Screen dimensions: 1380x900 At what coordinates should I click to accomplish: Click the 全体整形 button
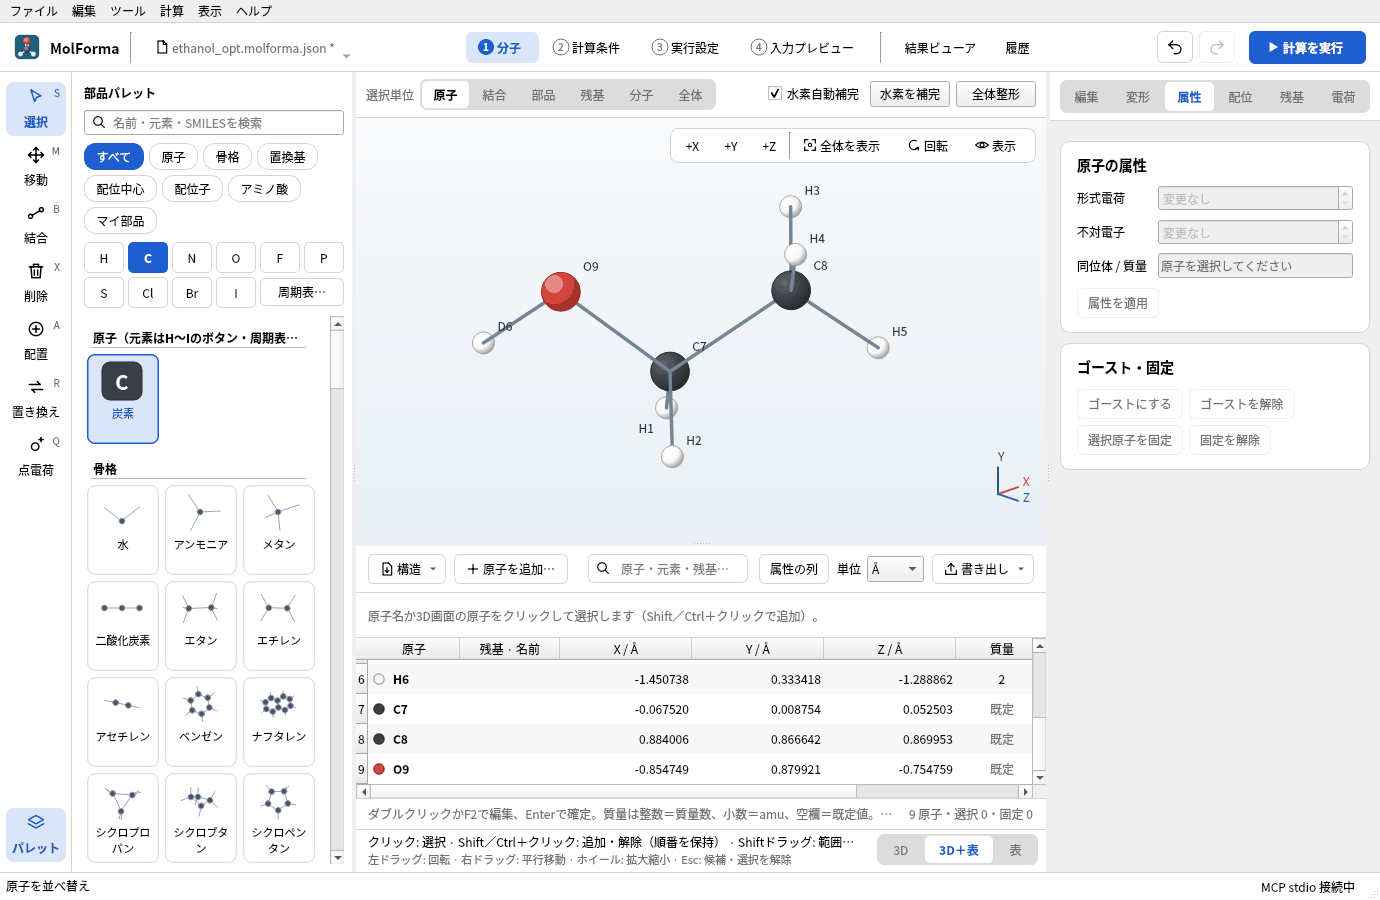pyautogui.click(x=996, y=94)
